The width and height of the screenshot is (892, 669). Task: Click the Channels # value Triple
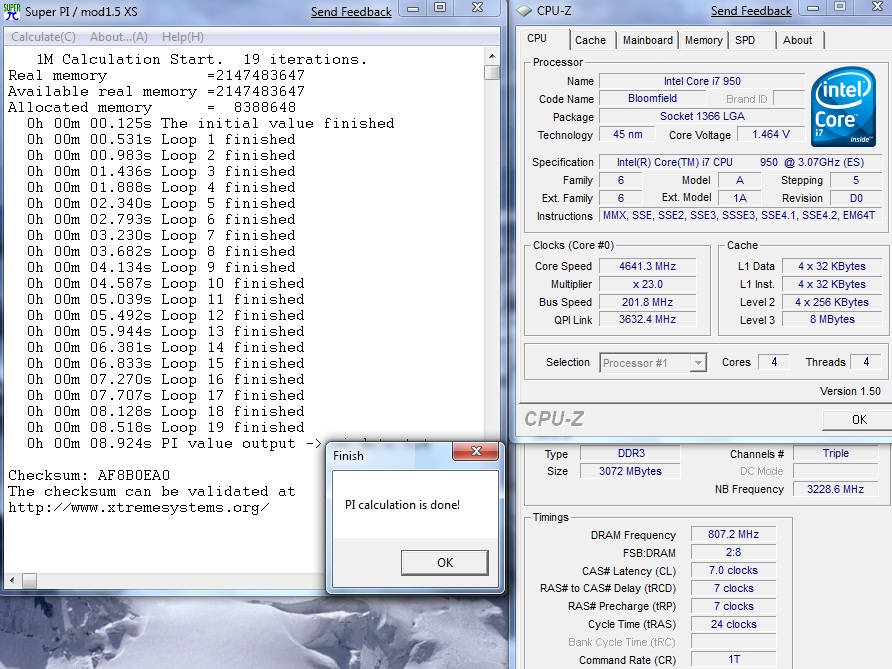click(x=836, y=453)
